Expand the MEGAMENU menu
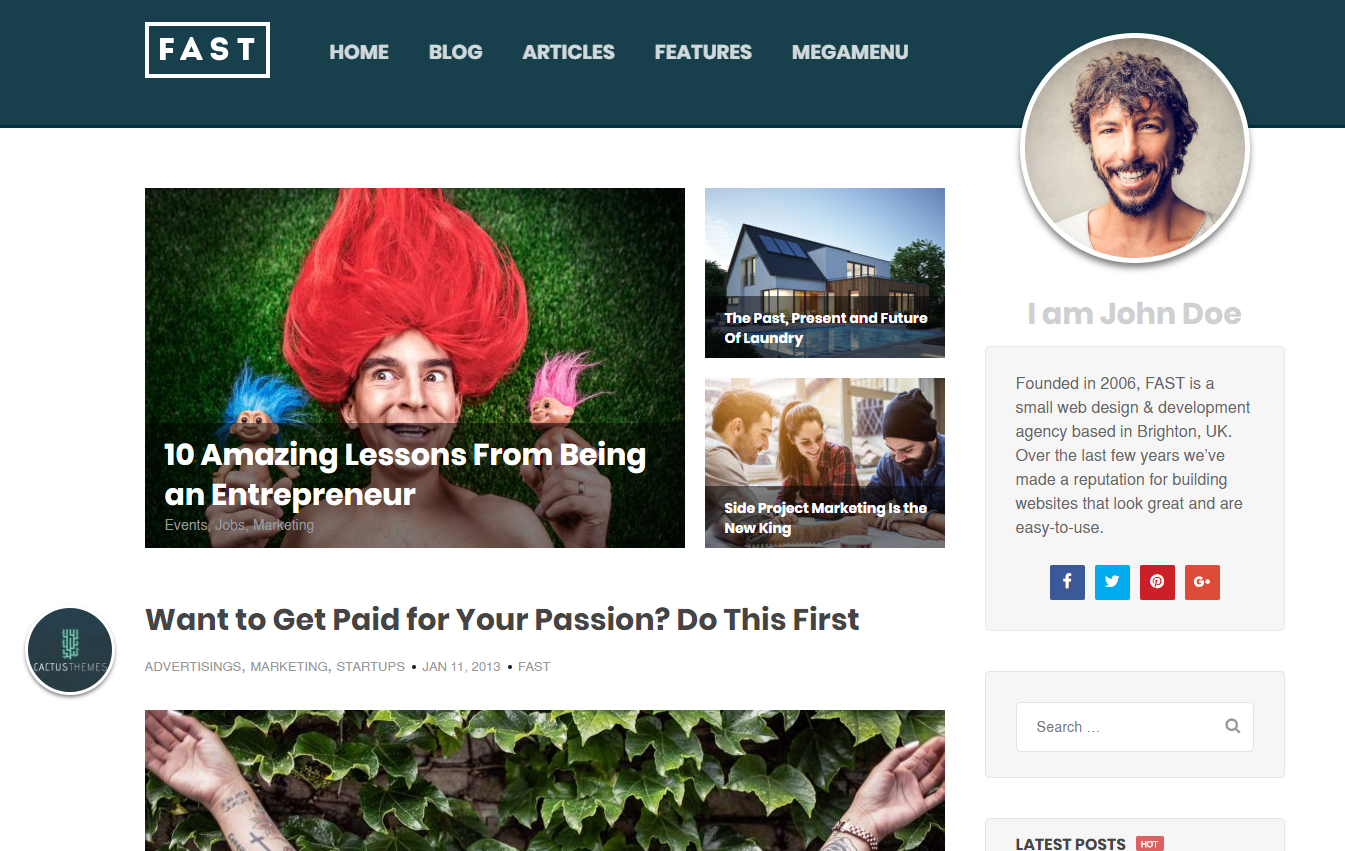The image size is (1345, 851). click(850, 52)
